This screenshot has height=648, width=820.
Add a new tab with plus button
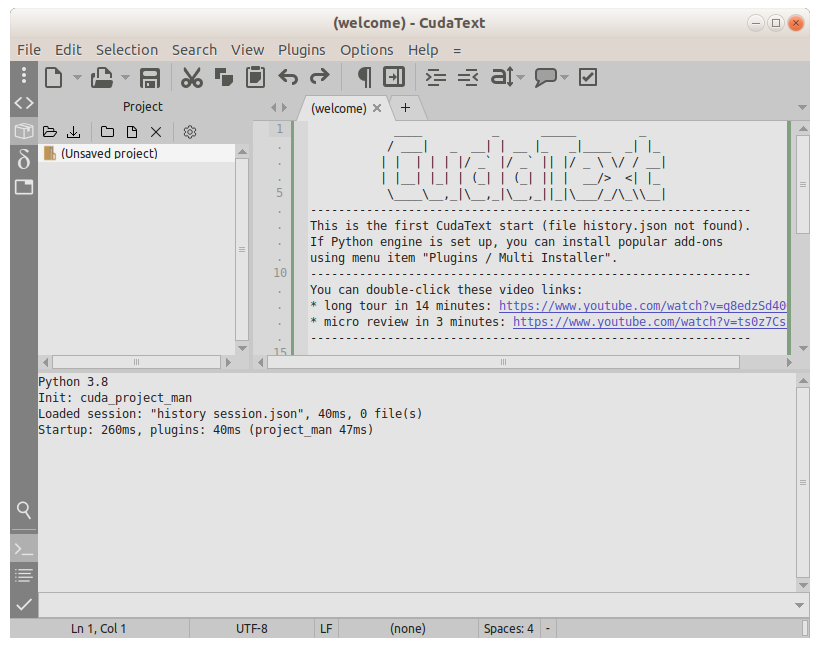[x=405, y=108]
